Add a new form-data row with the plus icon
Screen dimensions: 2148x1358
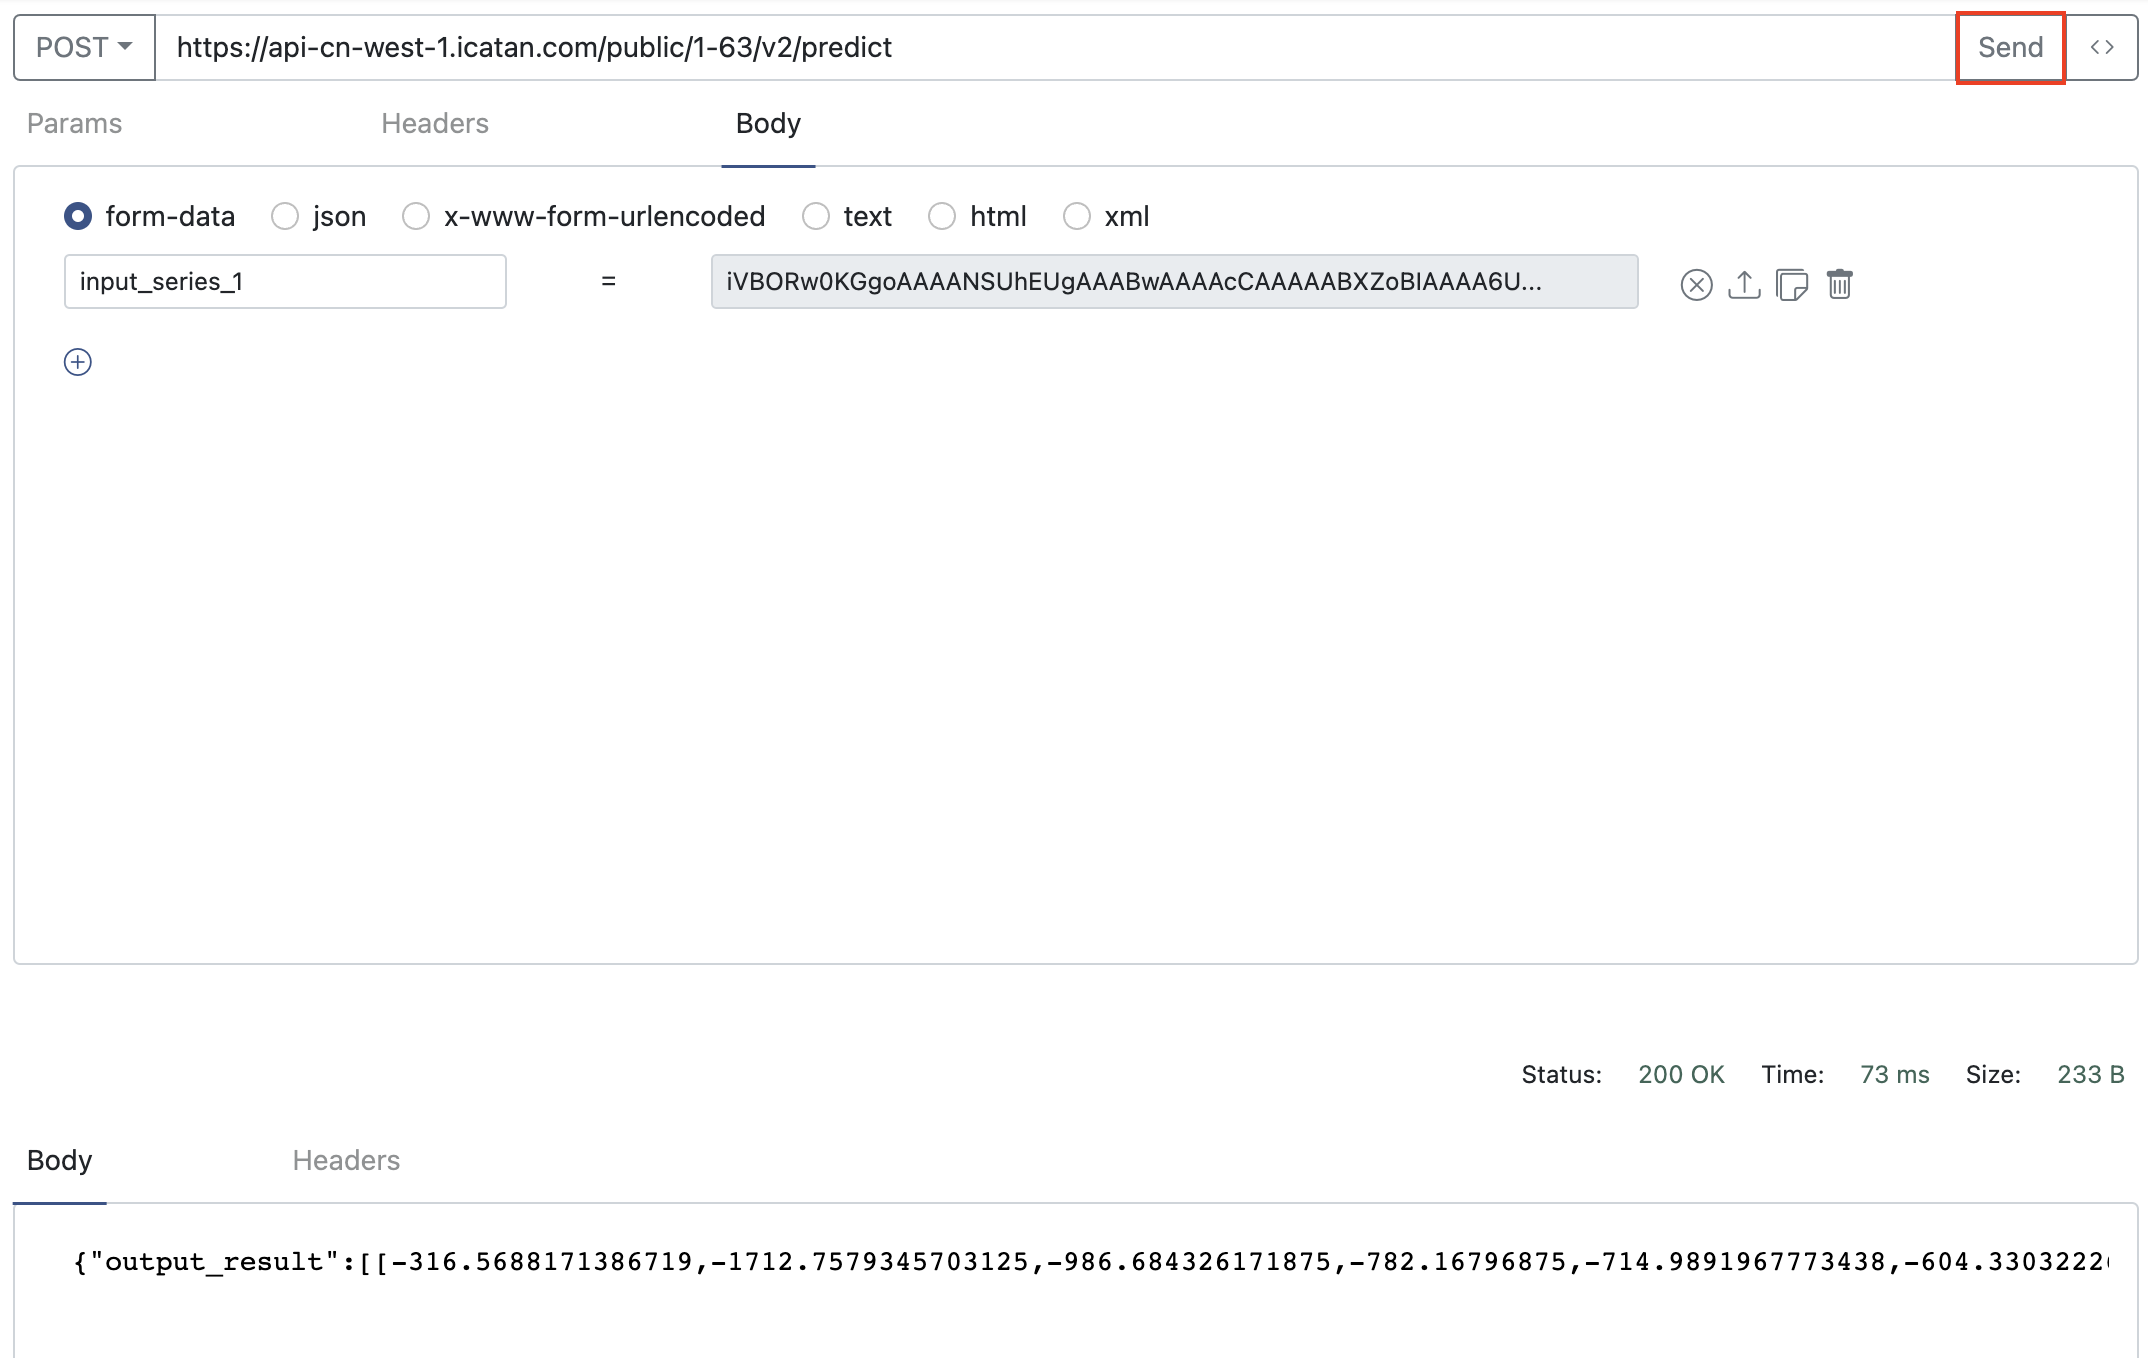(x=78, y=362)
